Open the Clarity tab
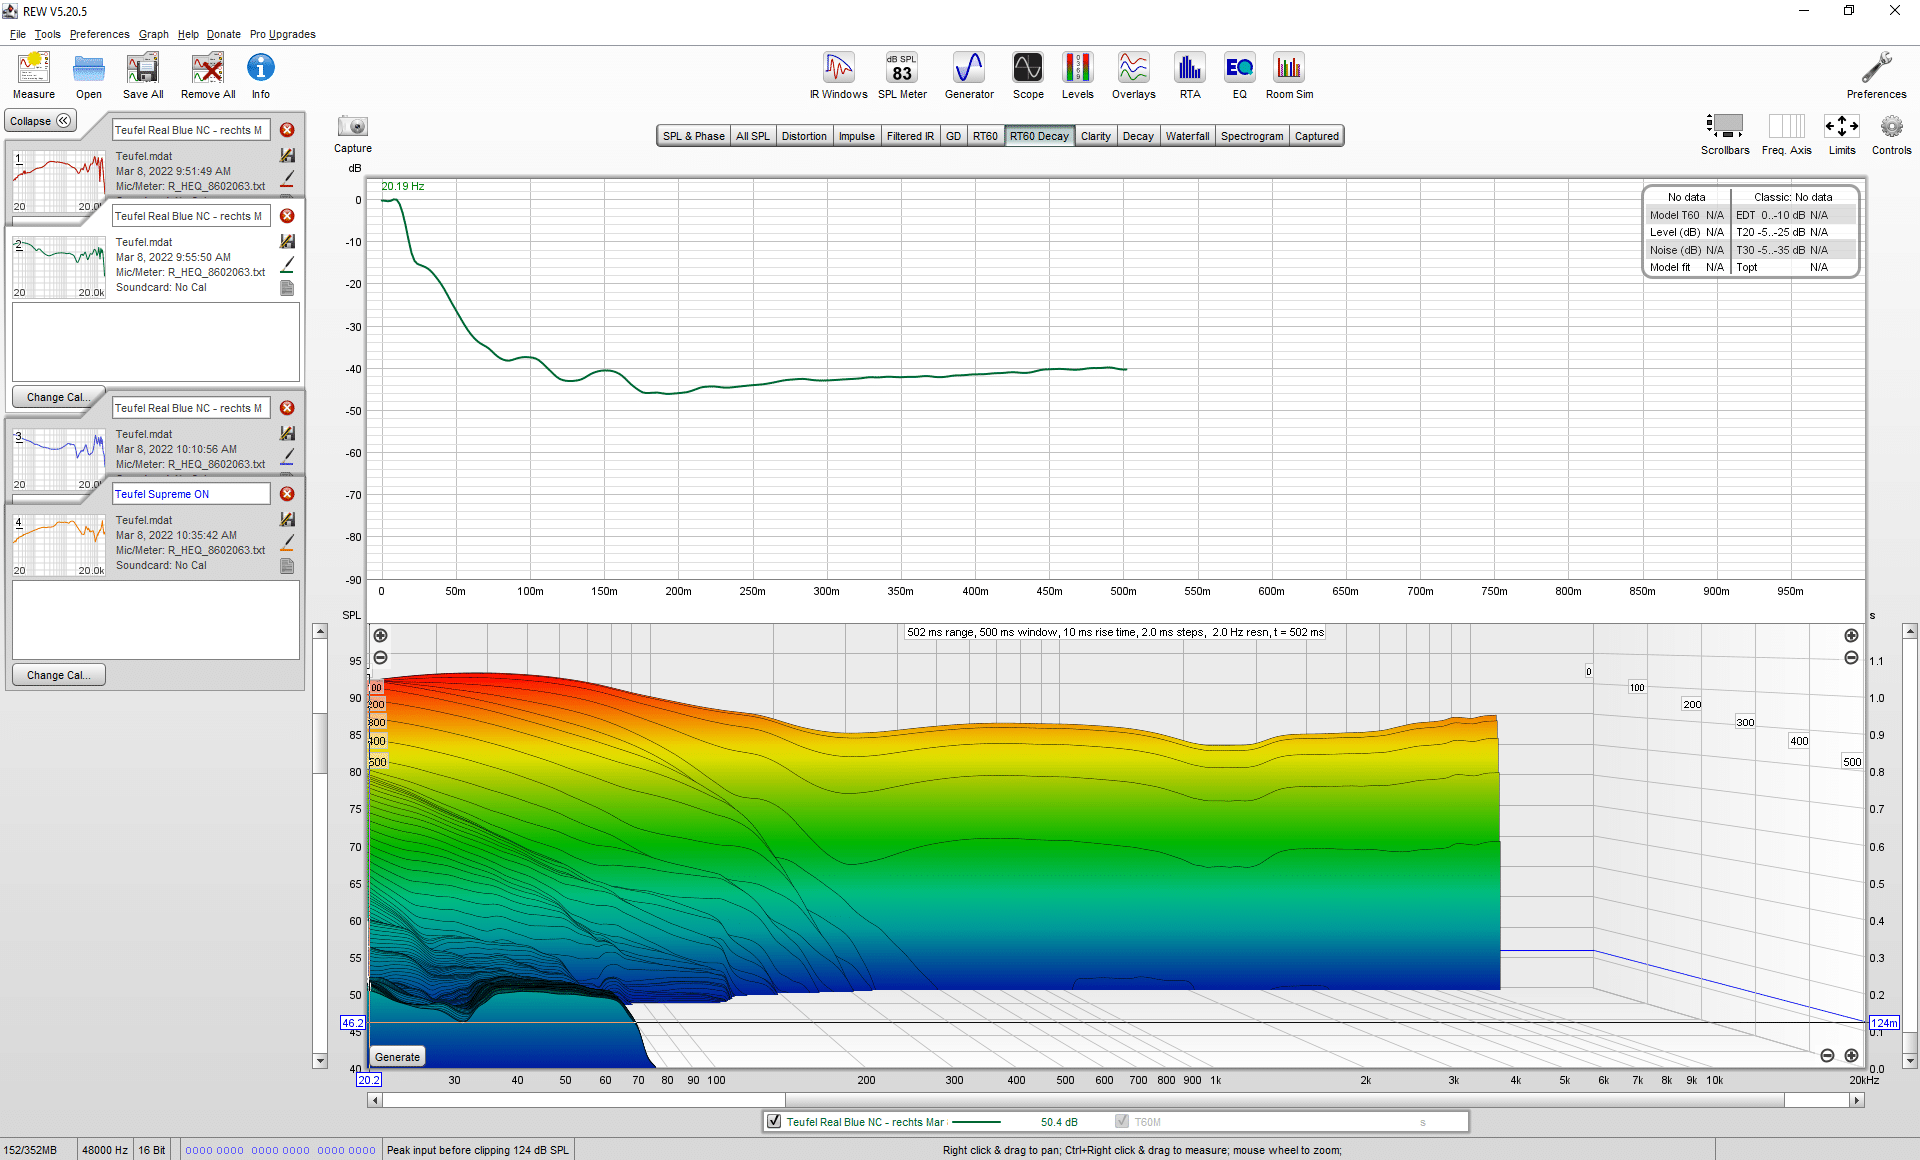Screen dimensions: 1920x1160 (x=1096, y=136)
